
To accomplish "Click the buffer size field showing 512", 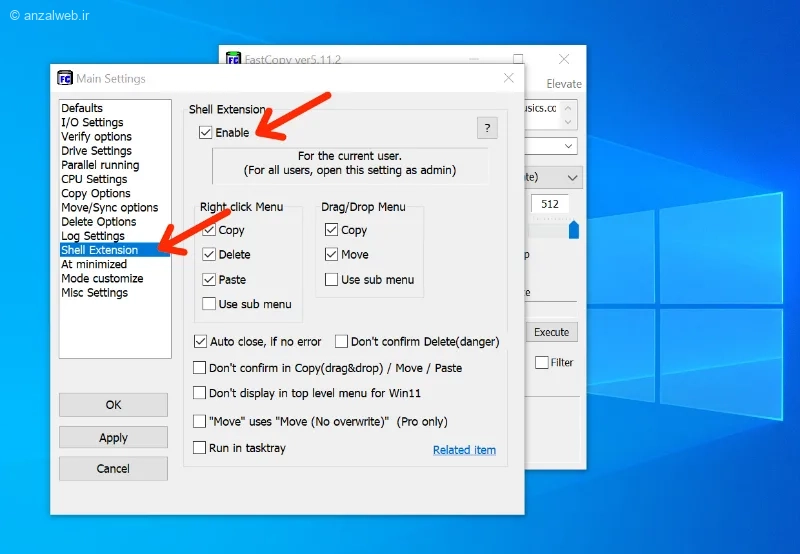I will coord(550,204).
